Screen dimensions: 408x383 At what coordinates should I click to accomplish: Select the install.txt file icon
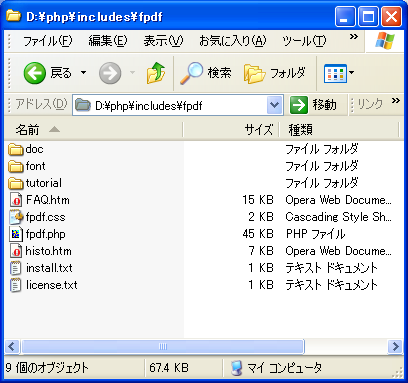pos(16,268)
